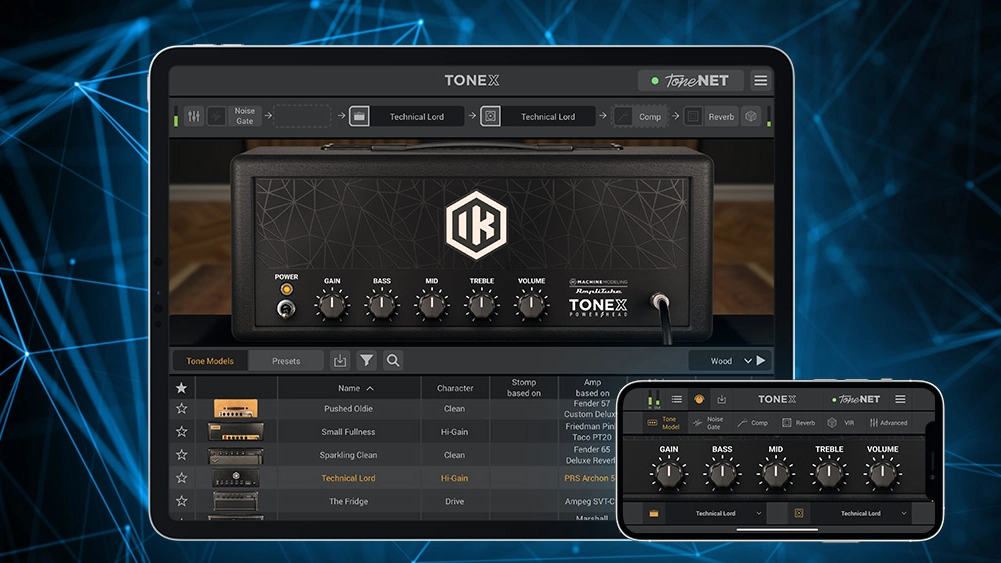This screenshot has height=563, width=1001.
Task: Select the phone Reverb tab
Action: tap(799, 423)
